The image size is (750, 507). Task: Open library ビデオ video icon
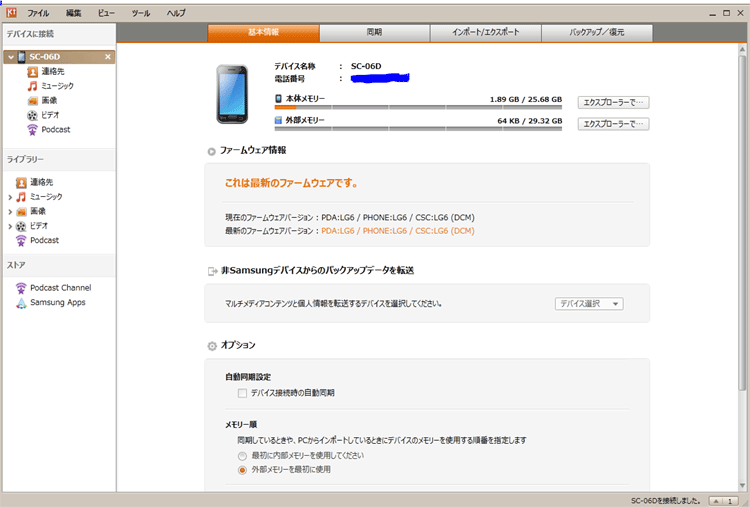[21, 226]
